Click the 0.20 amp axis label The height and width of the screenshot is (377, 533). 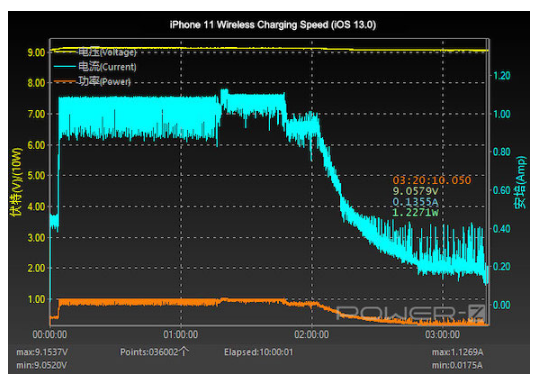pos(502,266)
